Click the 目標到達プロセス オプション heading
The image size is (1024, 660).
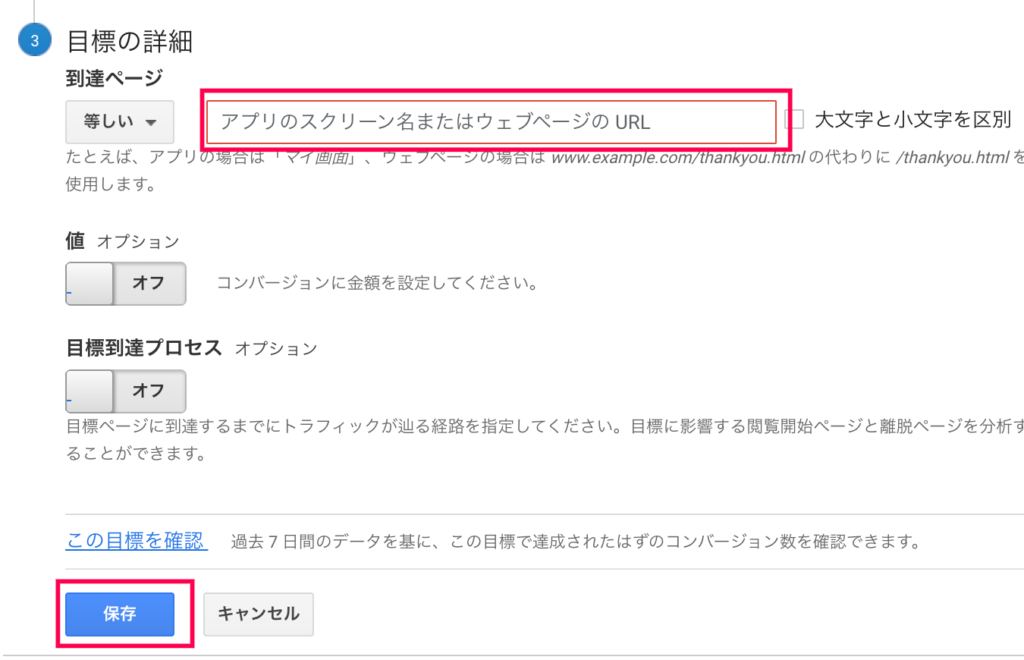point(191,348)
